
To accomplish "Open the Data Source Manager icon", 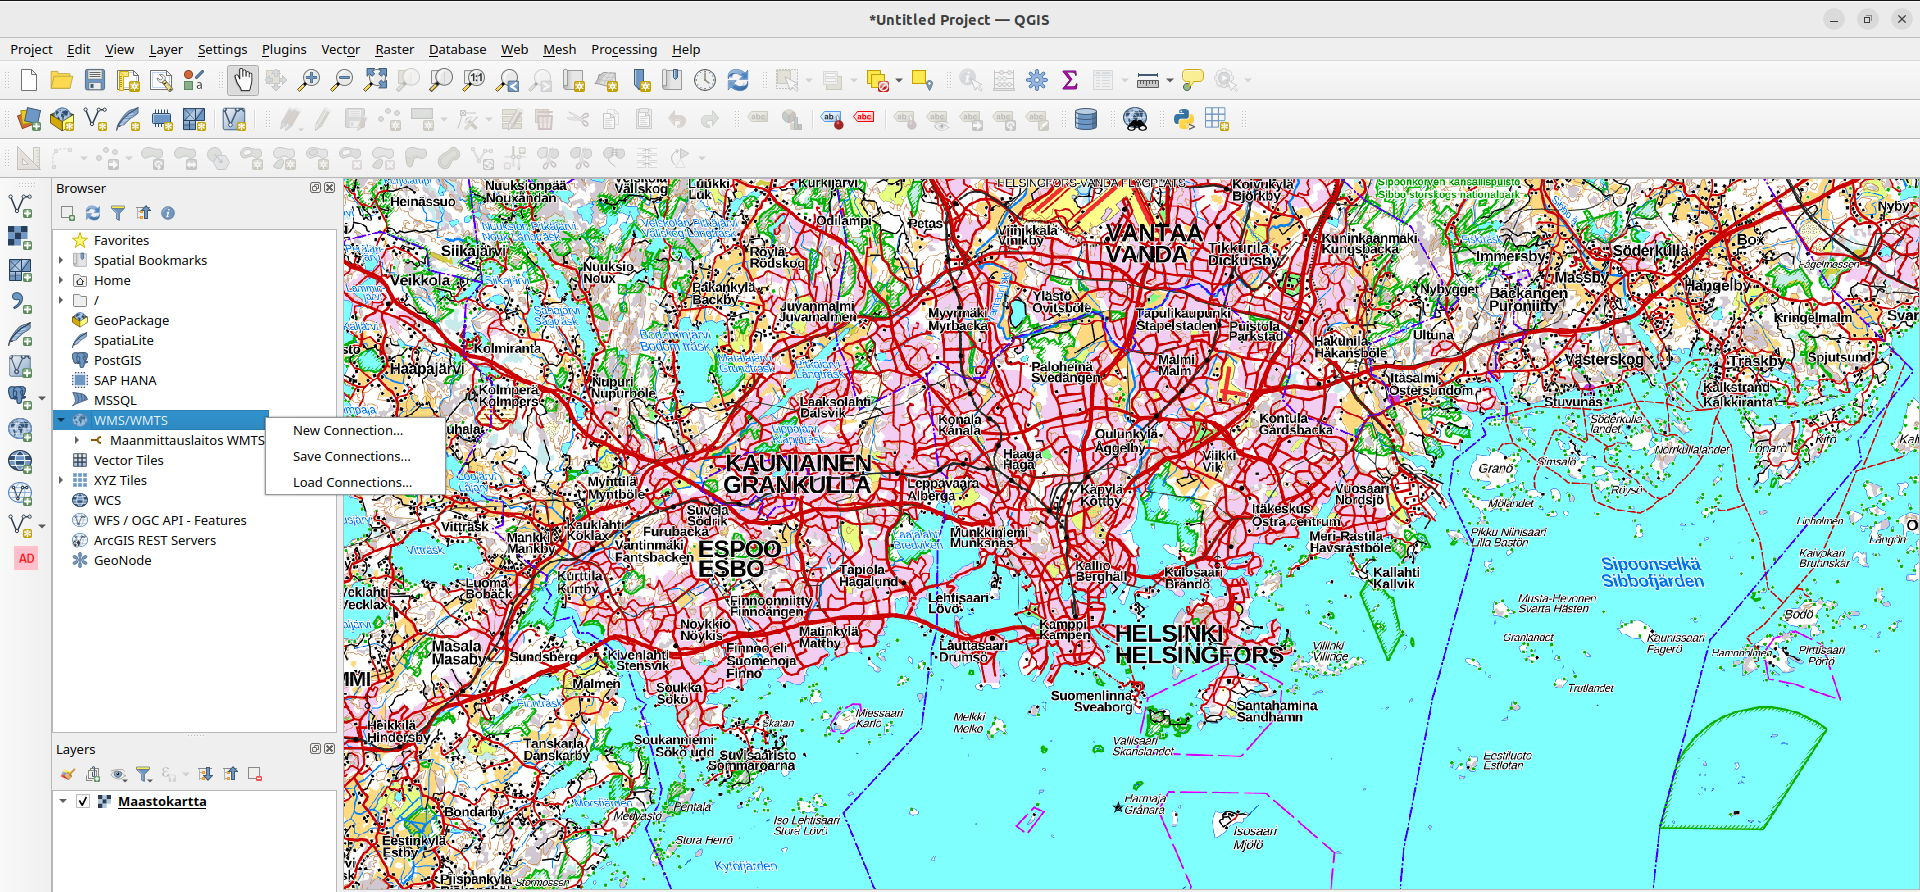I will pyautogui.click(x=29, y=120).
